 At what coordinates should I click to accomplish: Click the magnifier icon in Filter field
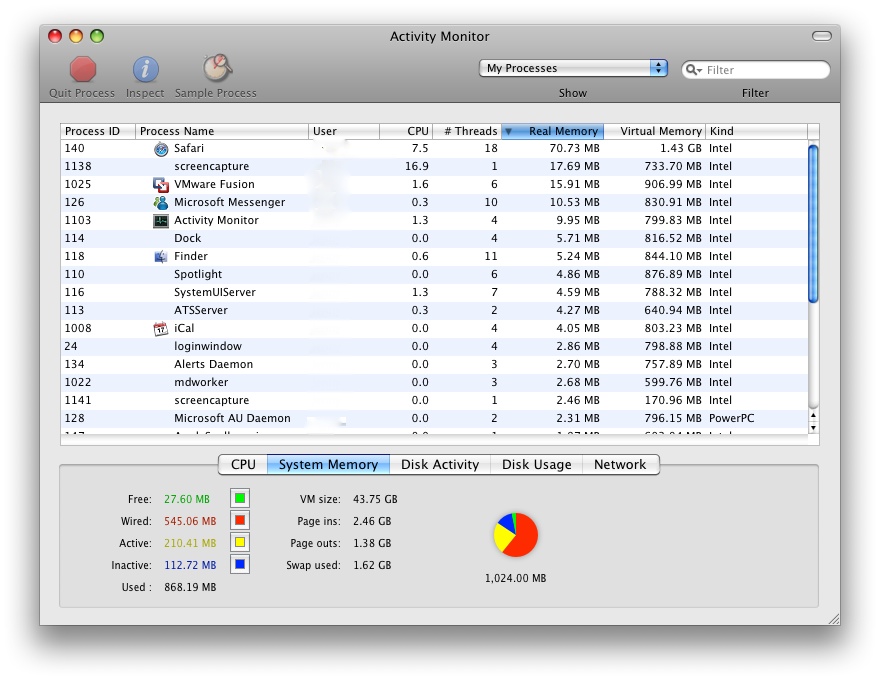click(694, 70)
